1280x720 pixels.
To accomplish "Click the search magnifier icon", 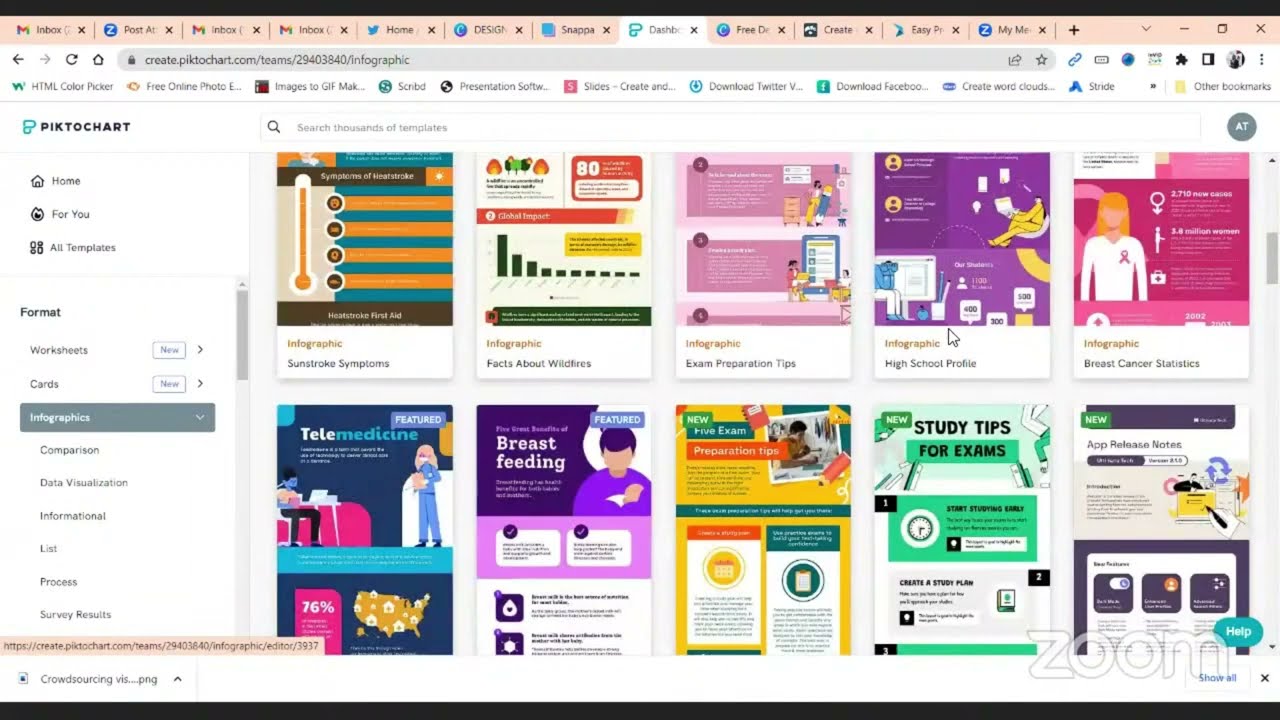I will [x=273, y=127].
